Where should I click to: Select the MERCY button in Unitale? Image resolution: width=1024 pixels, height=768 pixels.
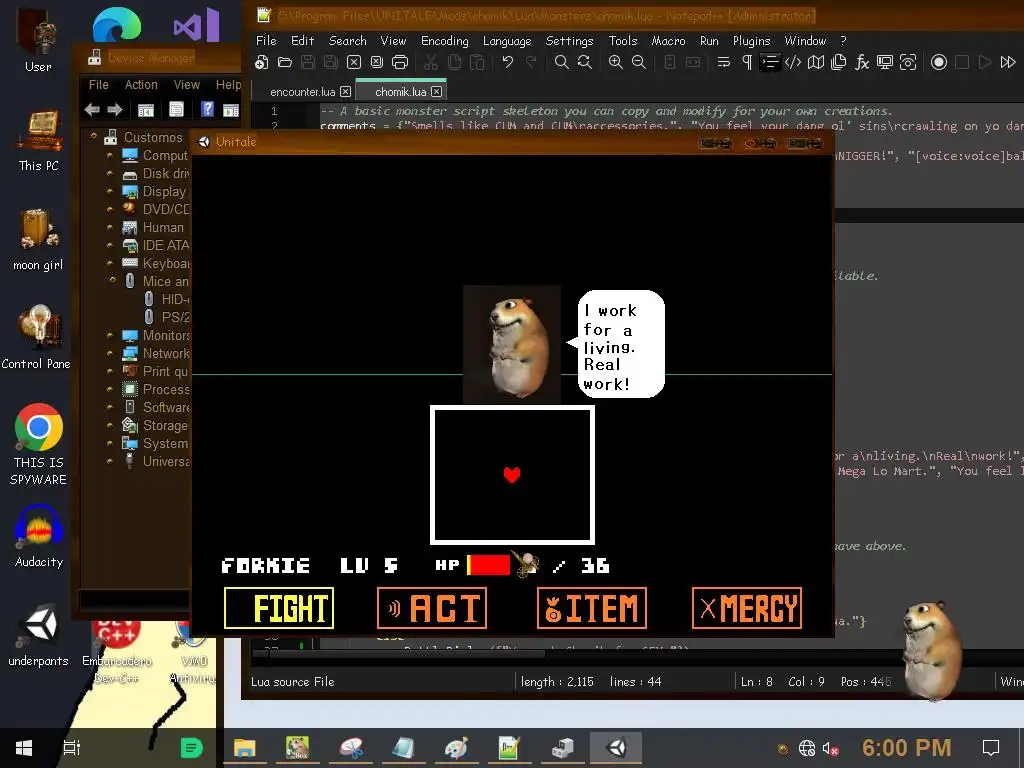pos(746,608)
